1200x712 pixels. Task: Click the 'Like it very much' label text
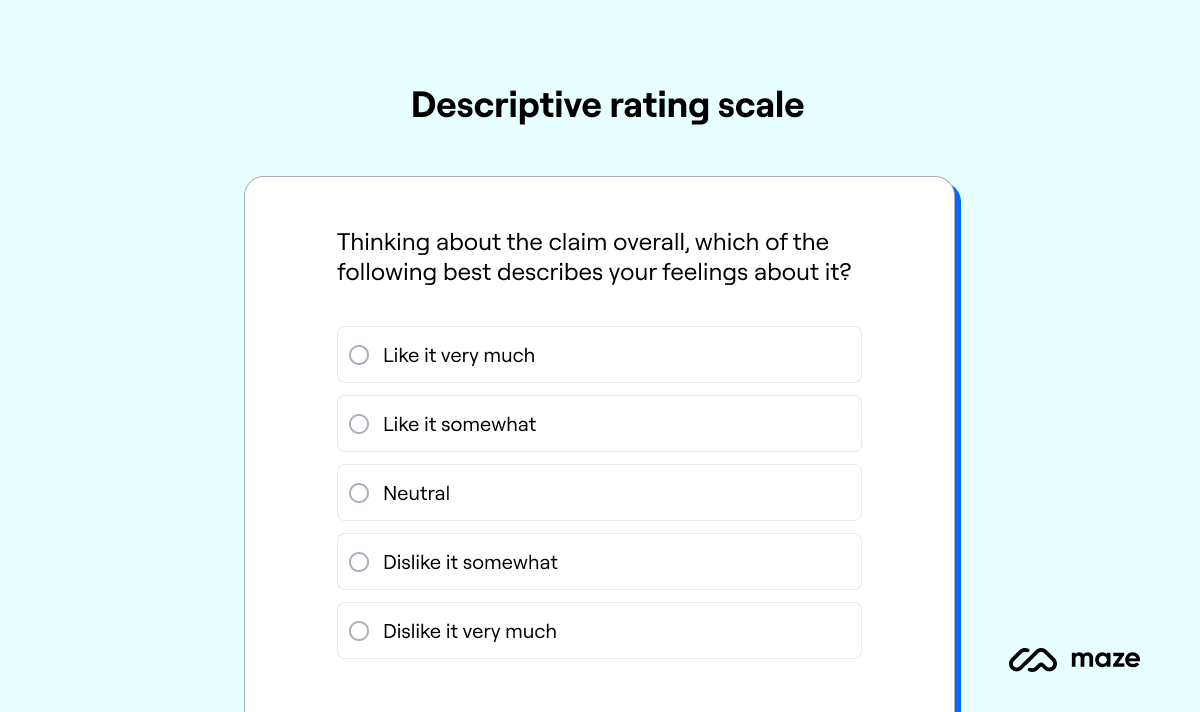coord(459,354)
